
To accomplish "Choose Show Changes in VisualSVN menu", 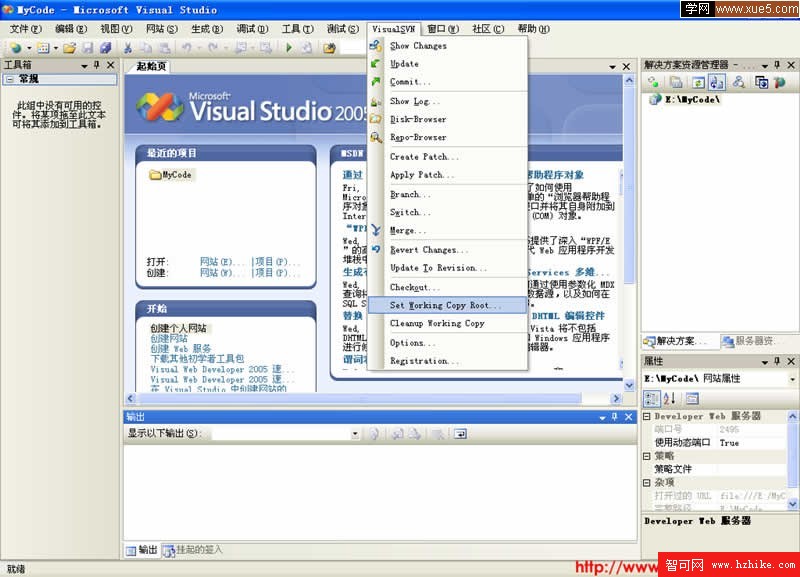I will [x=447, y=46].
